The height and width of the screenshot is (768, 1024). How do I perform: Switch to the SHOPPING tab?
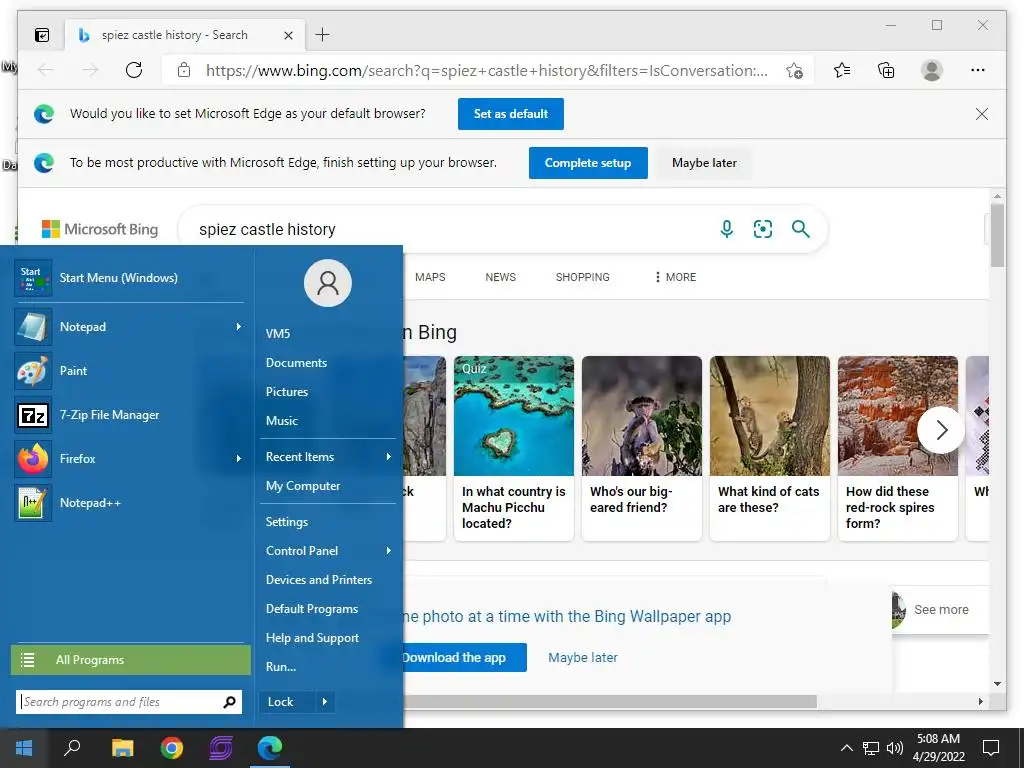pos(583,277)
